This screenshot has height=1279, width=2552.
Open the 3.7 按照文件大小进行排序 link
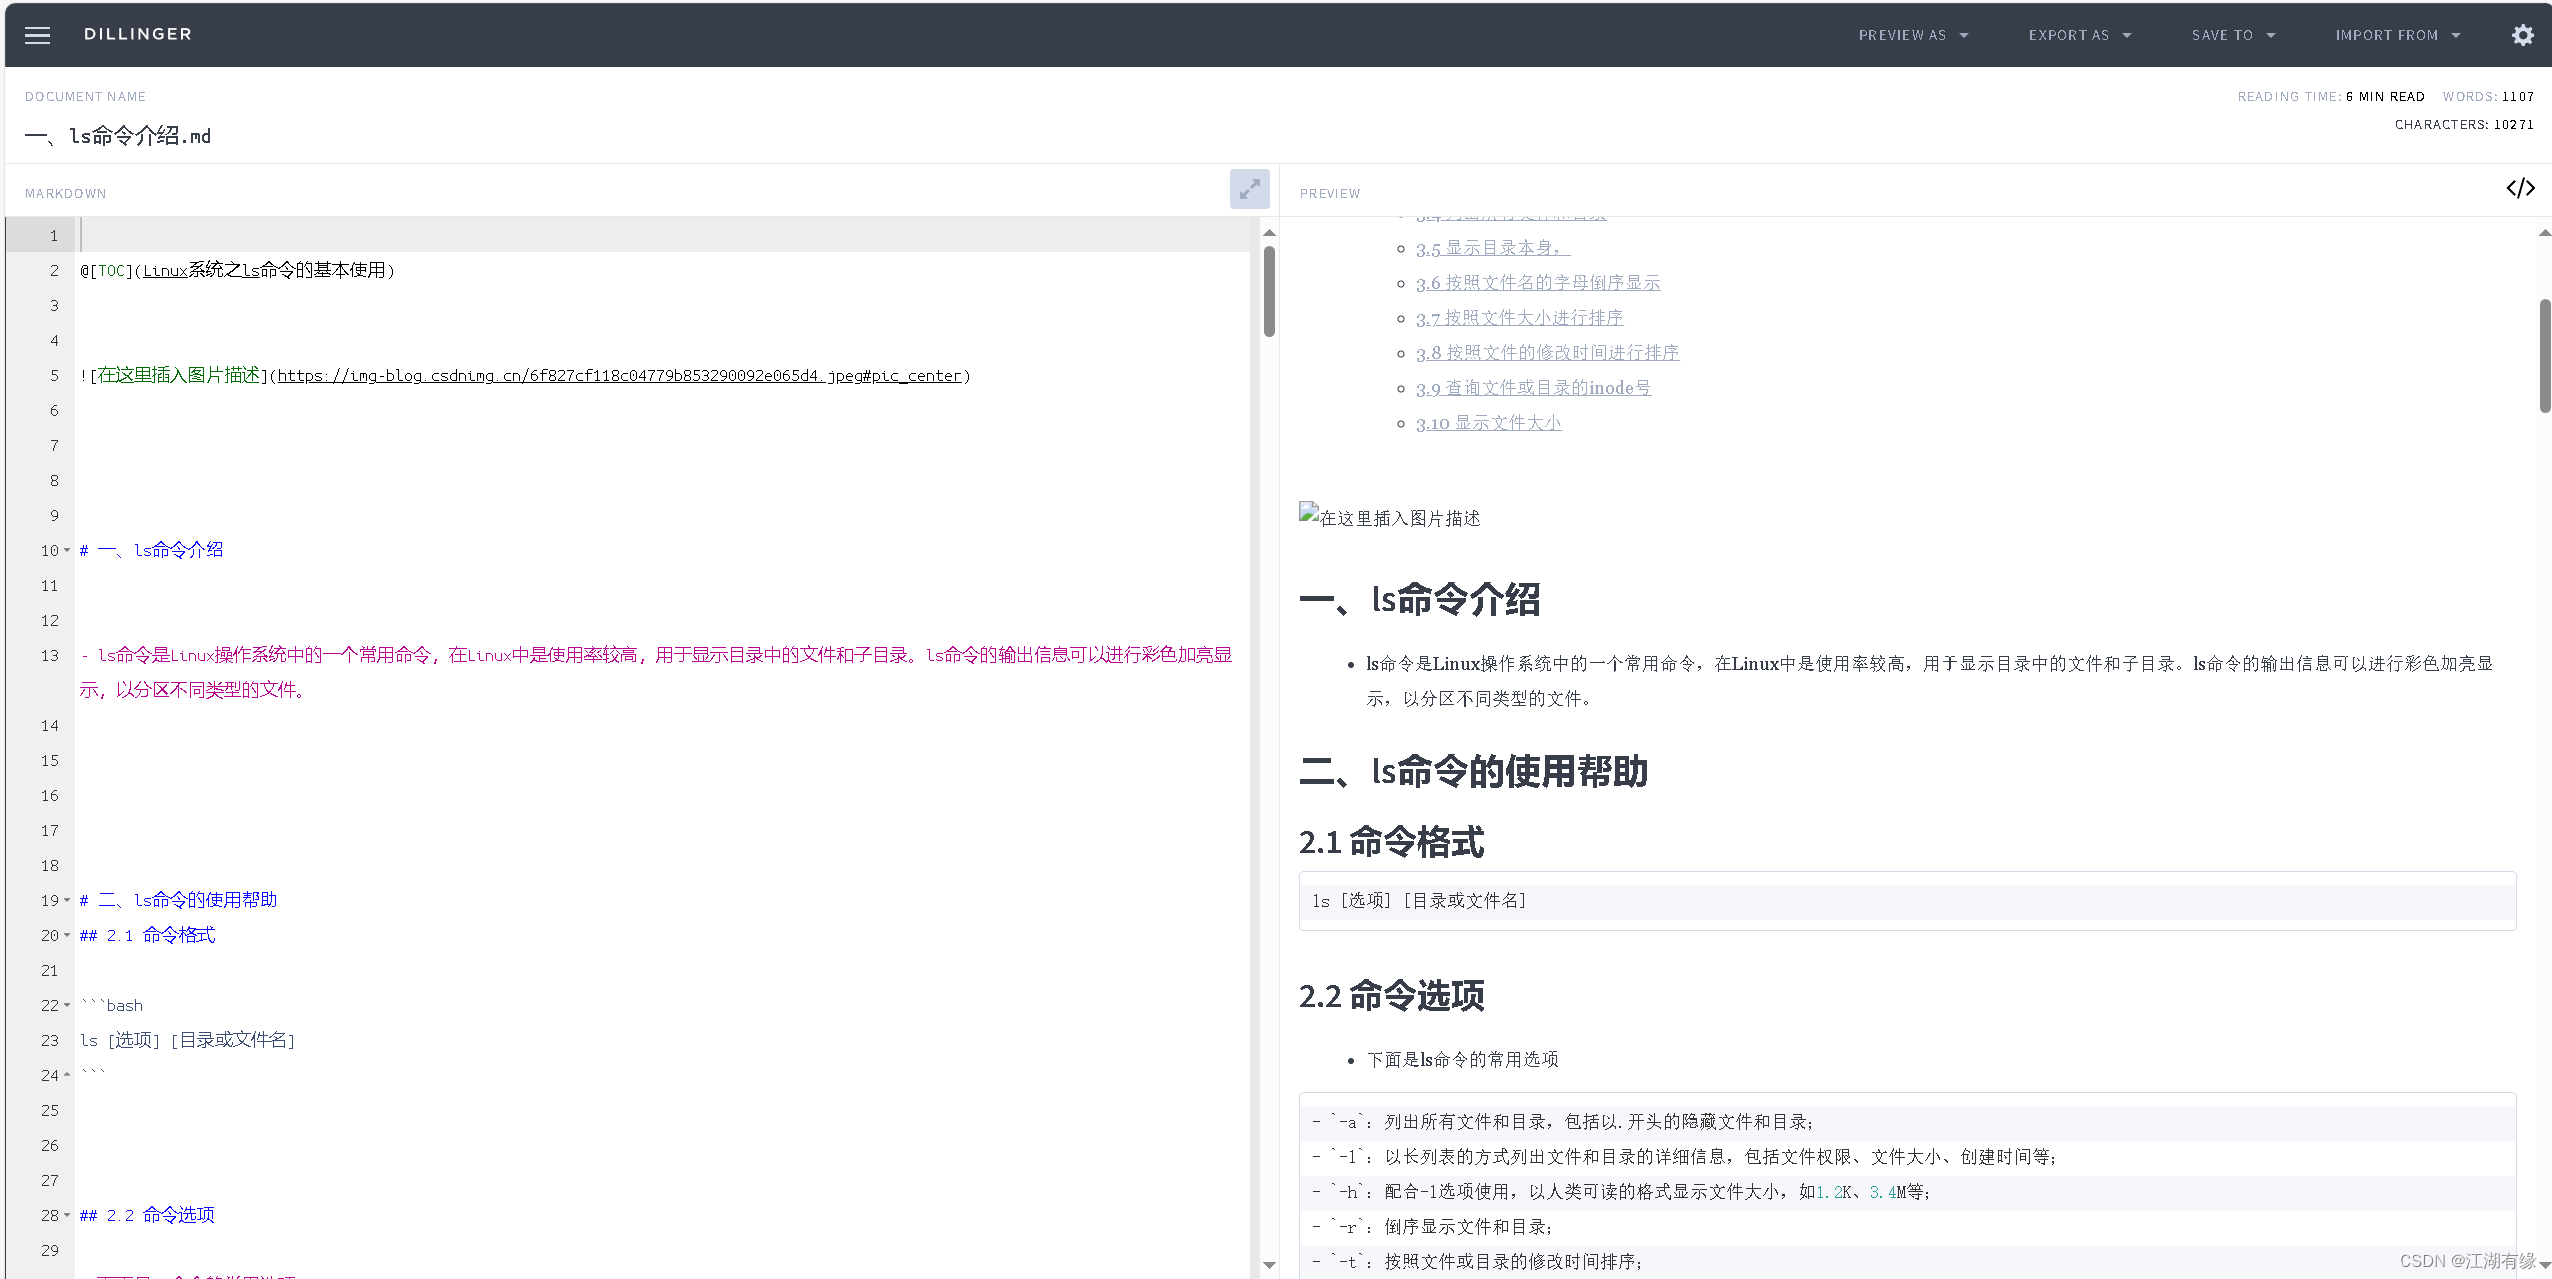[1519, 318]
